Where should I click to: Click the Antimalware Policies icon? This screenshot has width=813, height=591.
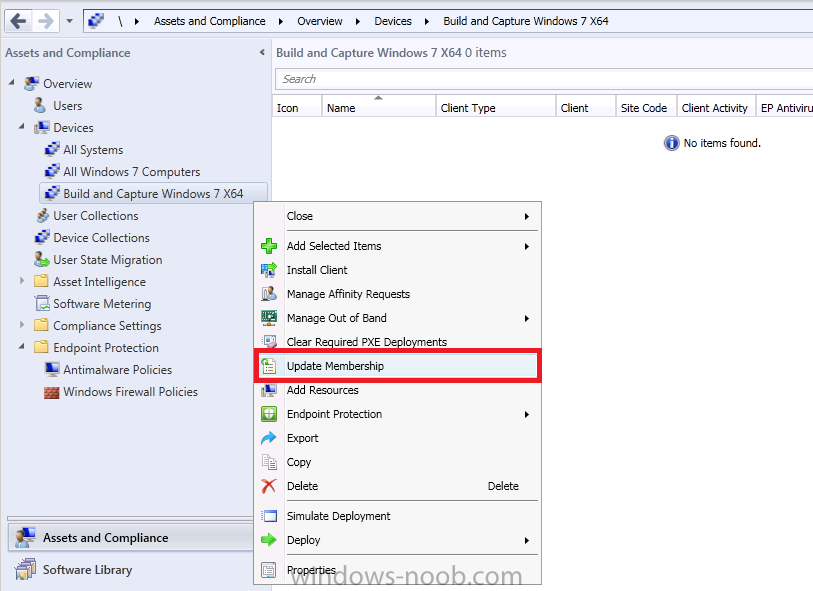52,369
